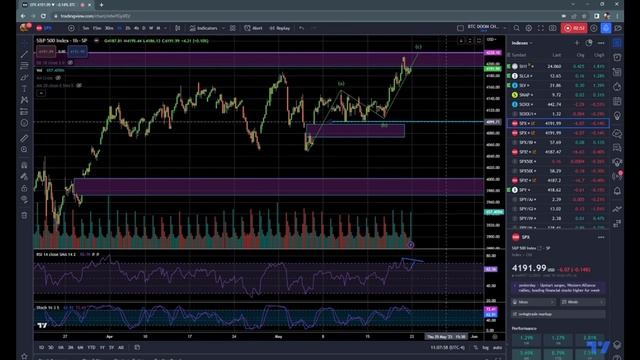Click the quick search magnifier icon
Viewport: 640px width, 360px height.
pos(517,28)
